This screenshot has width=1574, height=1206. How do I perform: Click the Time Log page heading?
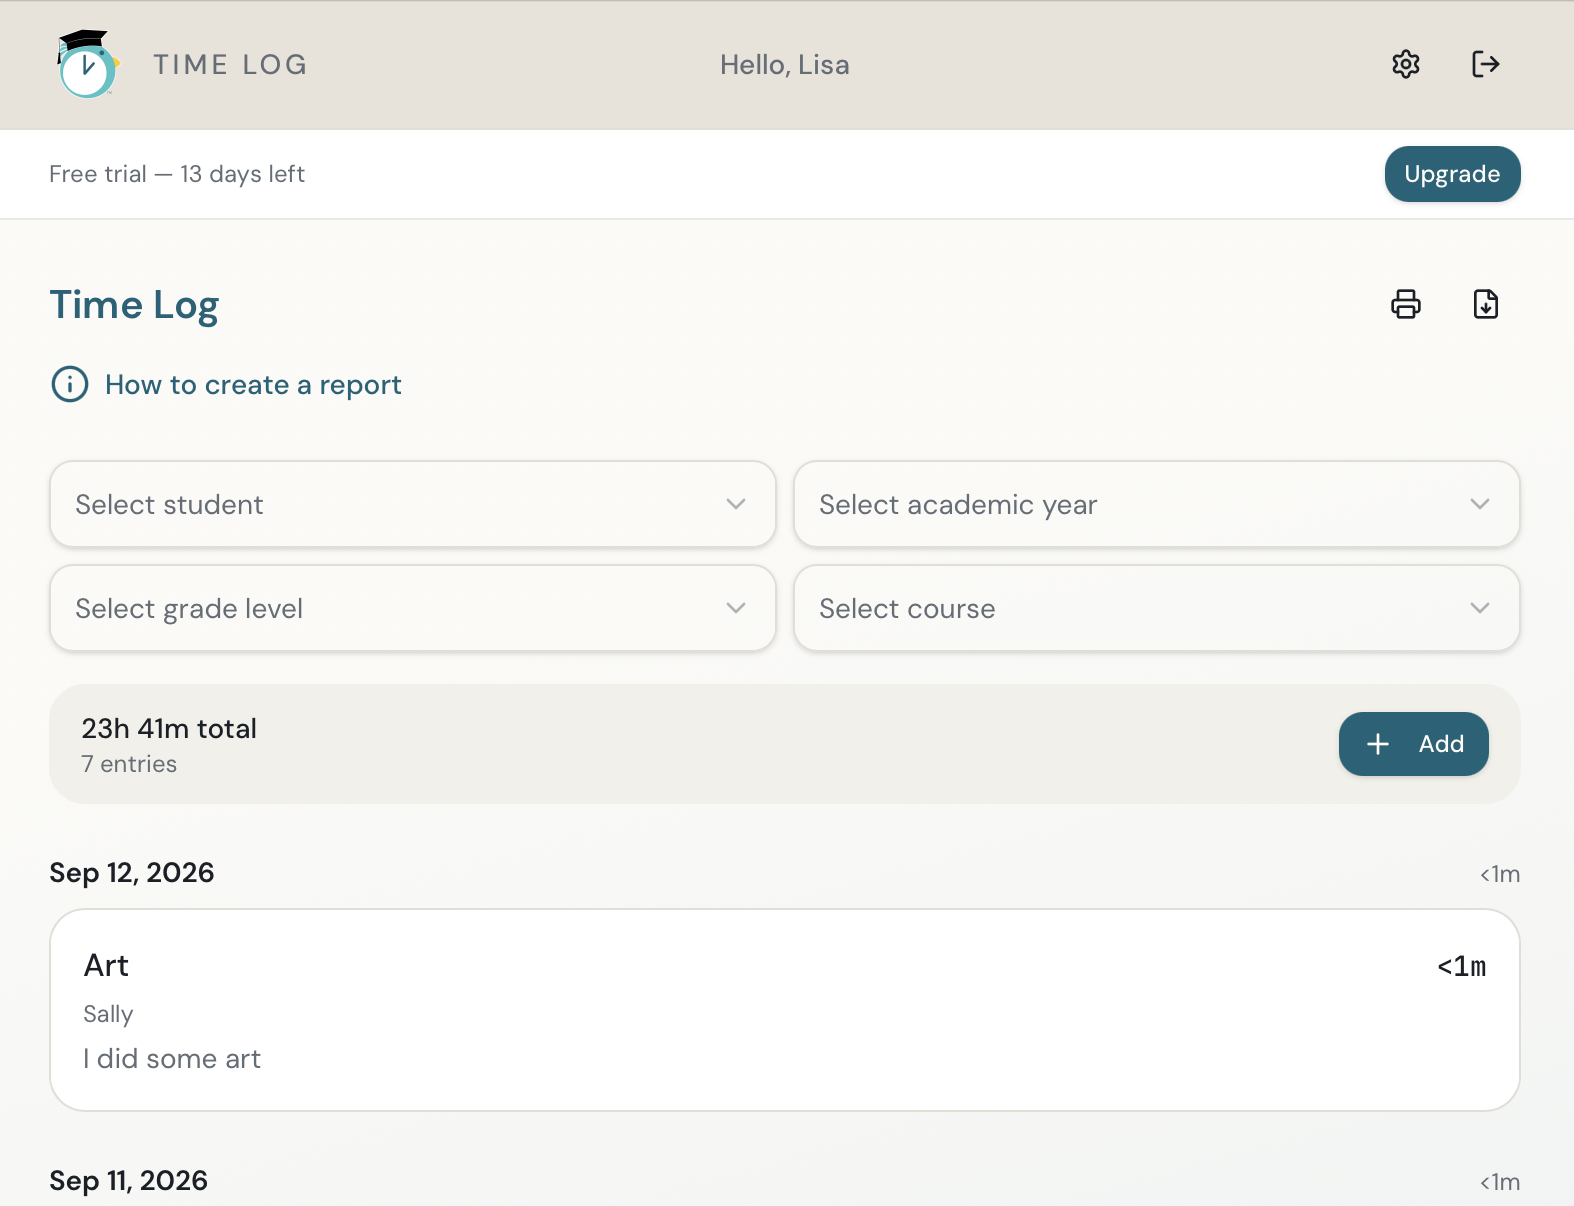pos(134,305)
